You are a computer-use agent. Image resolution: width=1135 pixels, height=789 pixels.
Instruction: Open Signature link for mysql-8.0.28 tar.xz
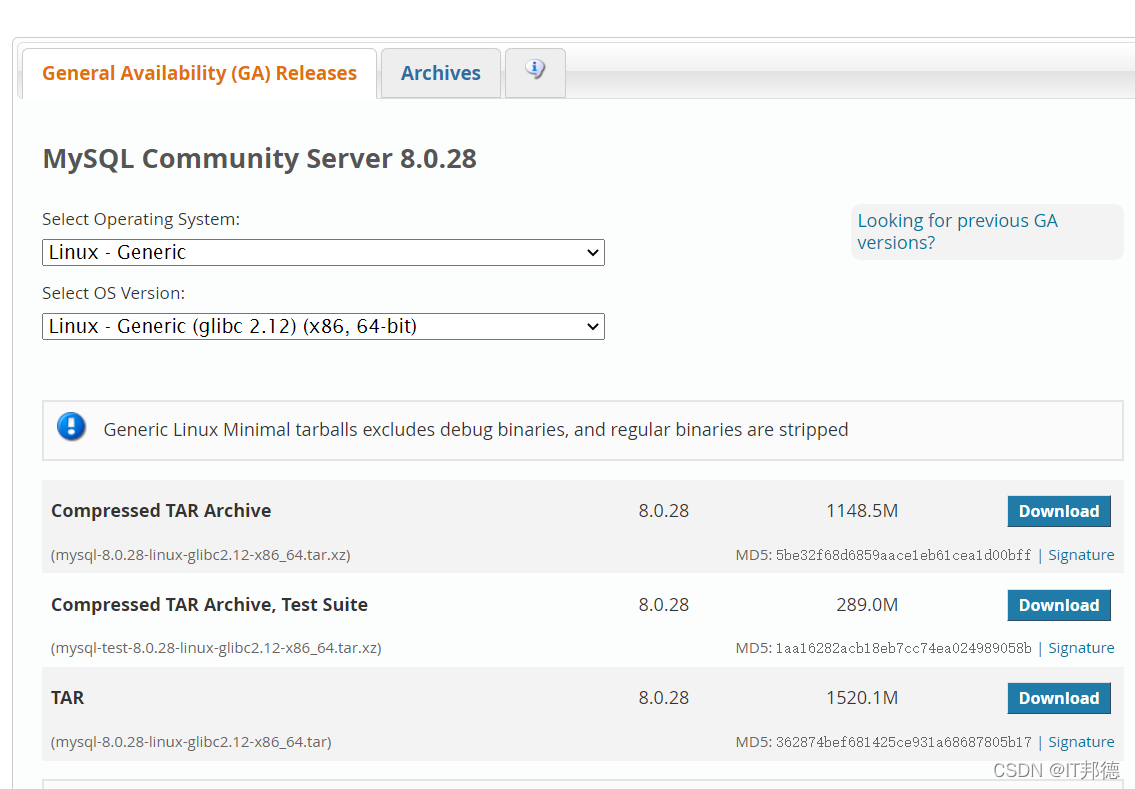1081,555
